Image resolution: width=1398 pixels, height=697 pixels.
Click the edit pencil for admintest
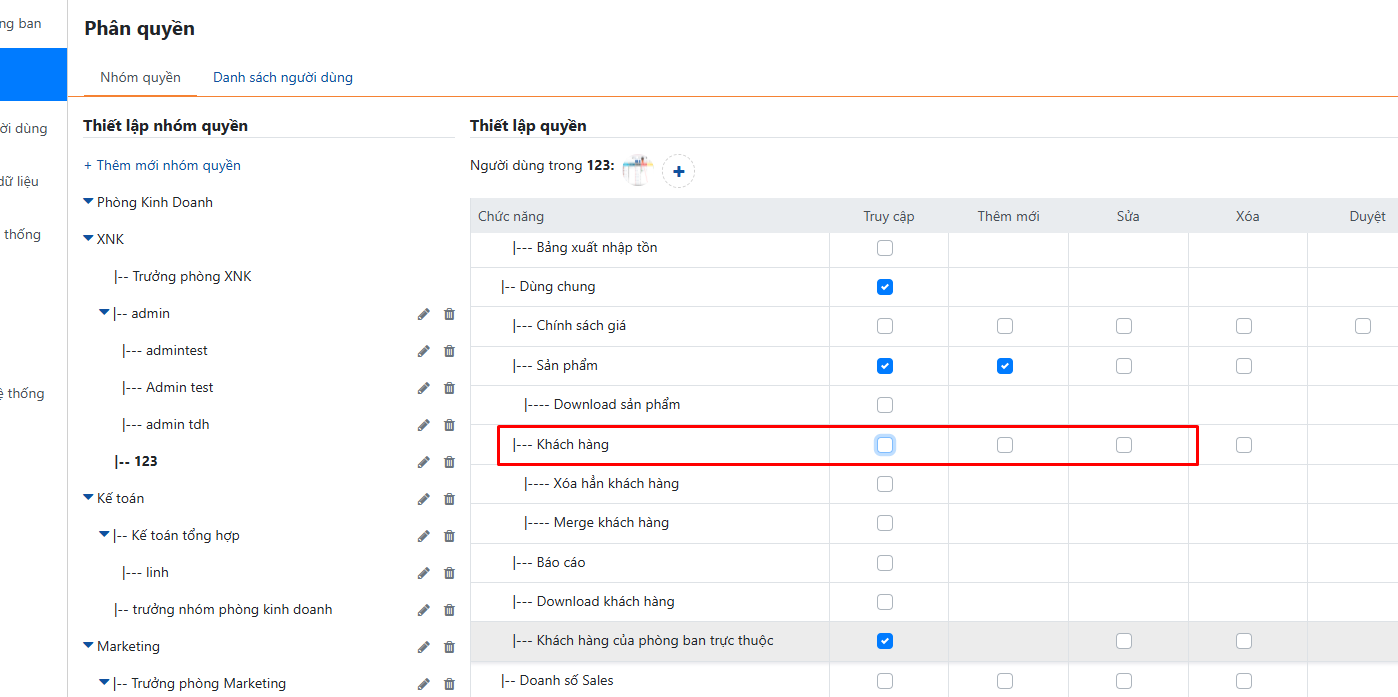point(424,351)
